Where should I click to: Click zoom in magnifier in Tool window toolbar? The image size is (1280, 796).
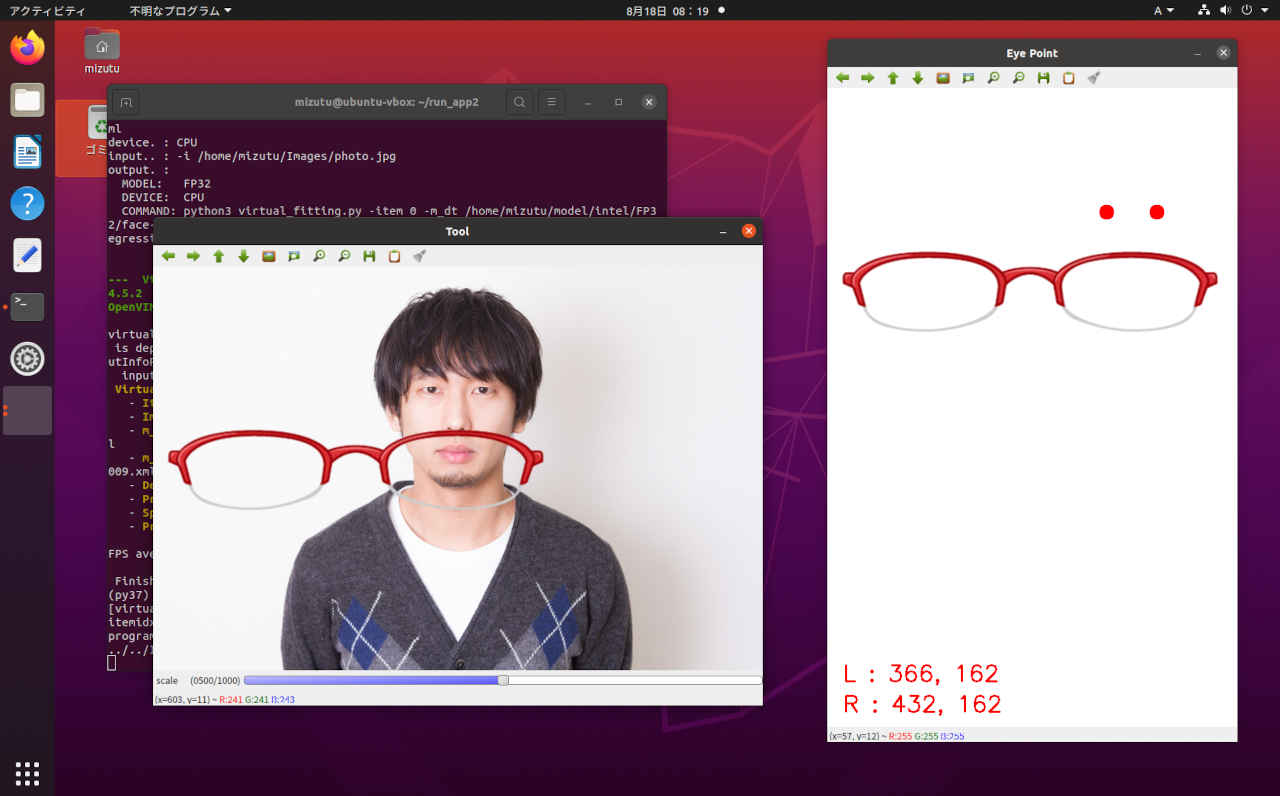pyautogui.click(x=319, y=256)
